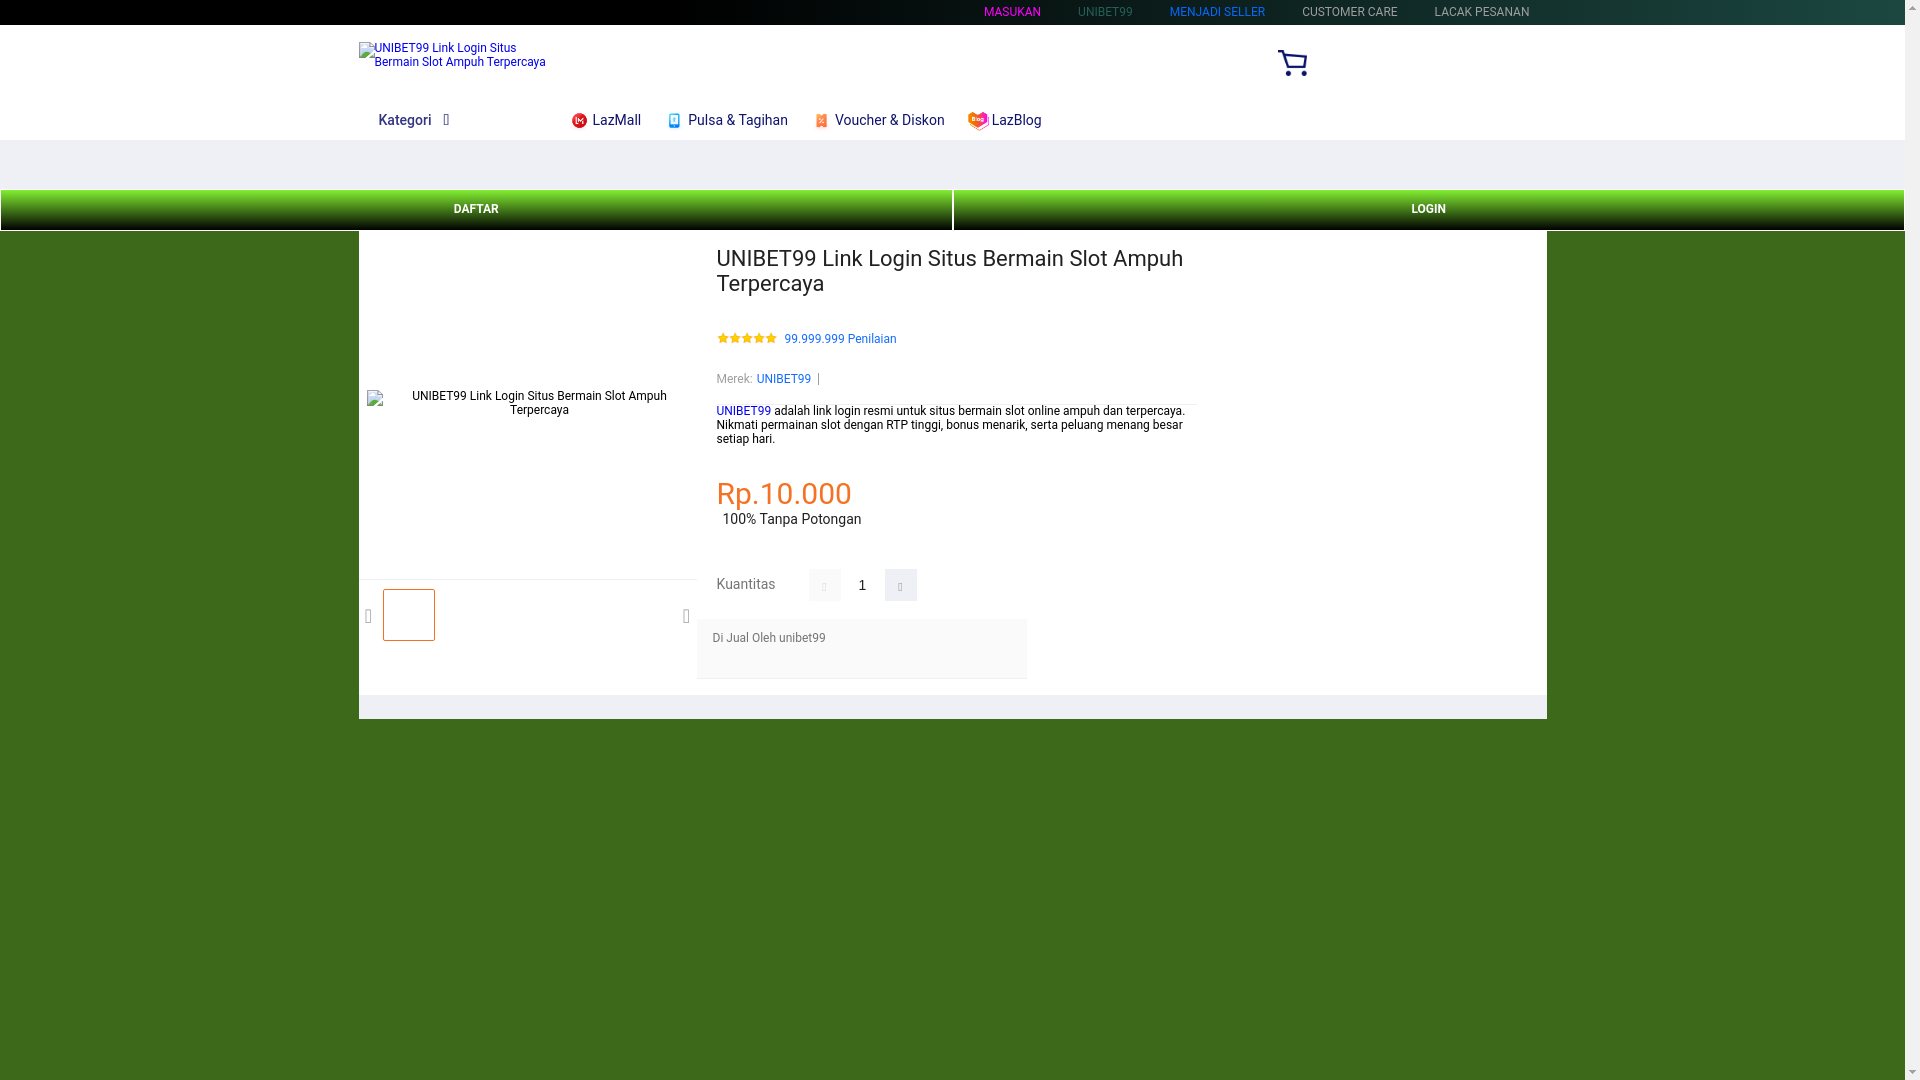Open the LazBlog heart icon
Screen dimensions: 1920x1080
[x=977, y=121]
